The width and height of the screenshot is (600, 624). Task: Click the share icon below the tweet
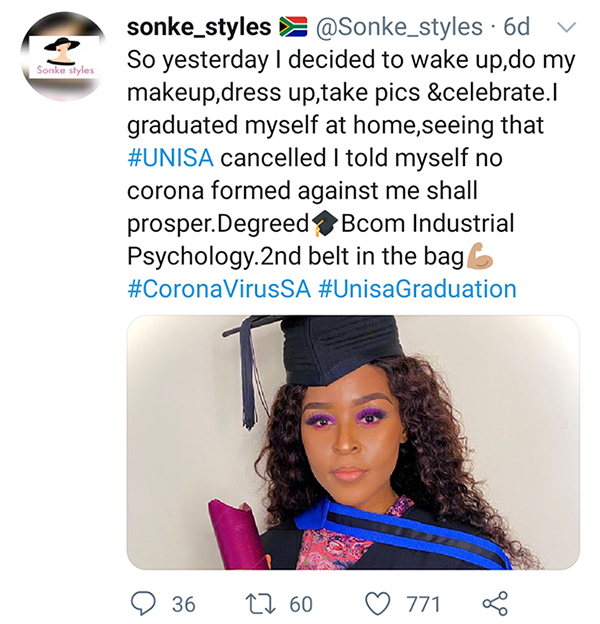coord(495,603)
